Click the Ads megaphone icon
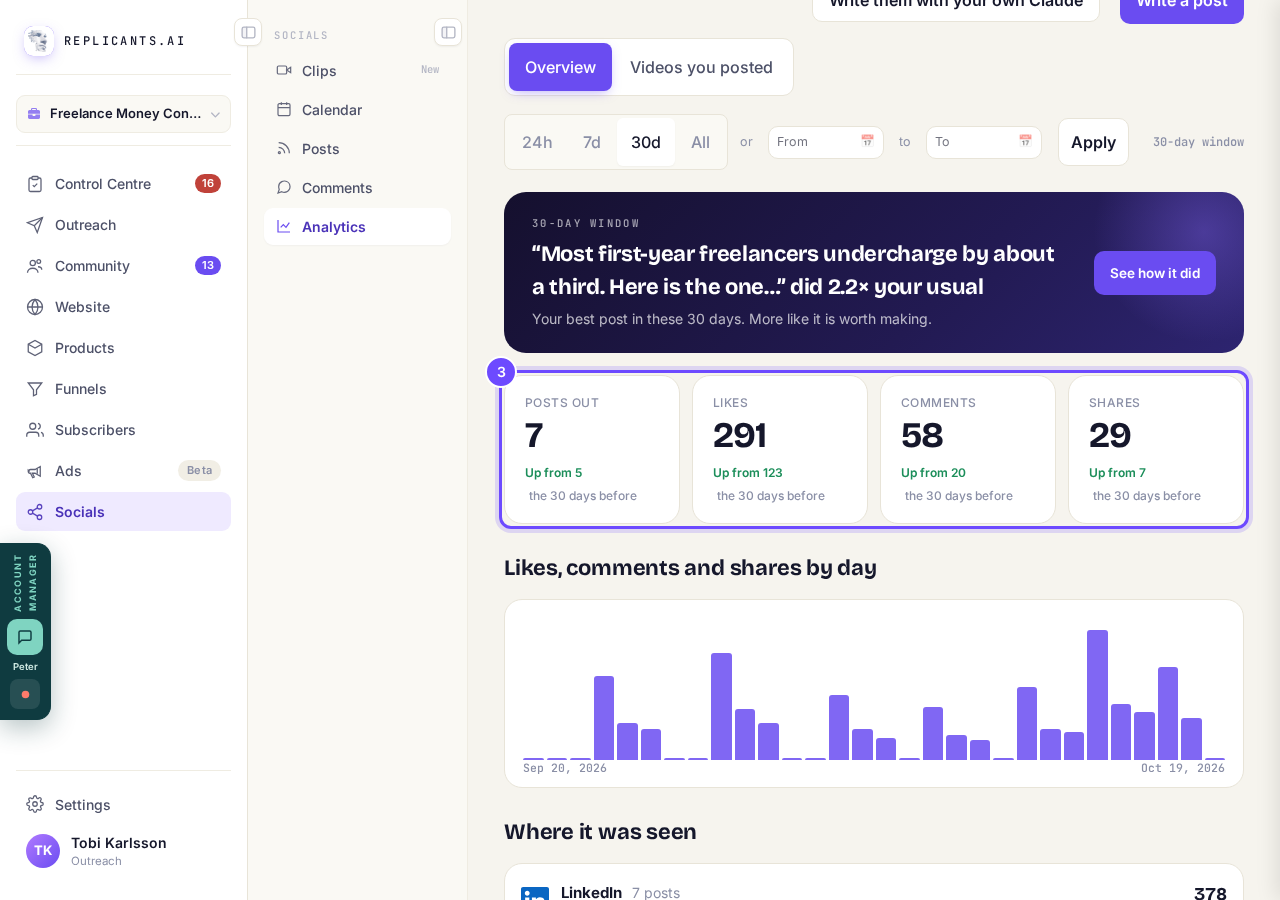 point(35,471)
